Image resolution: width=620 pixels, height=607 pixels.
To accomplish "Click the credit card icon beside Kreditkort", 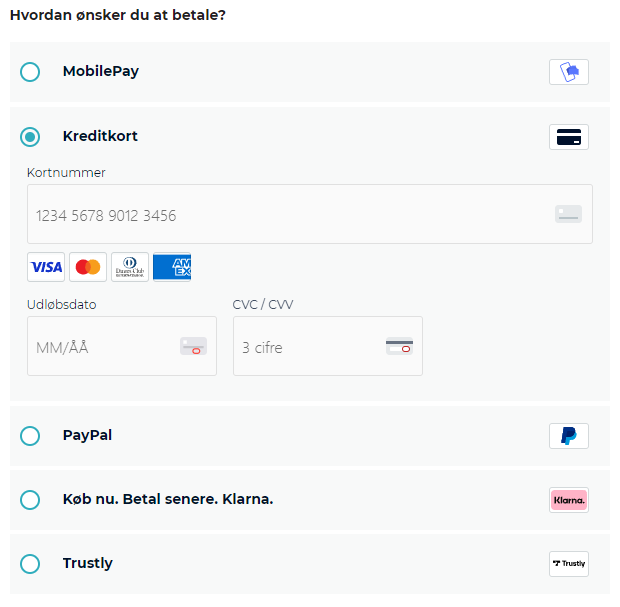I will (568, 137).
